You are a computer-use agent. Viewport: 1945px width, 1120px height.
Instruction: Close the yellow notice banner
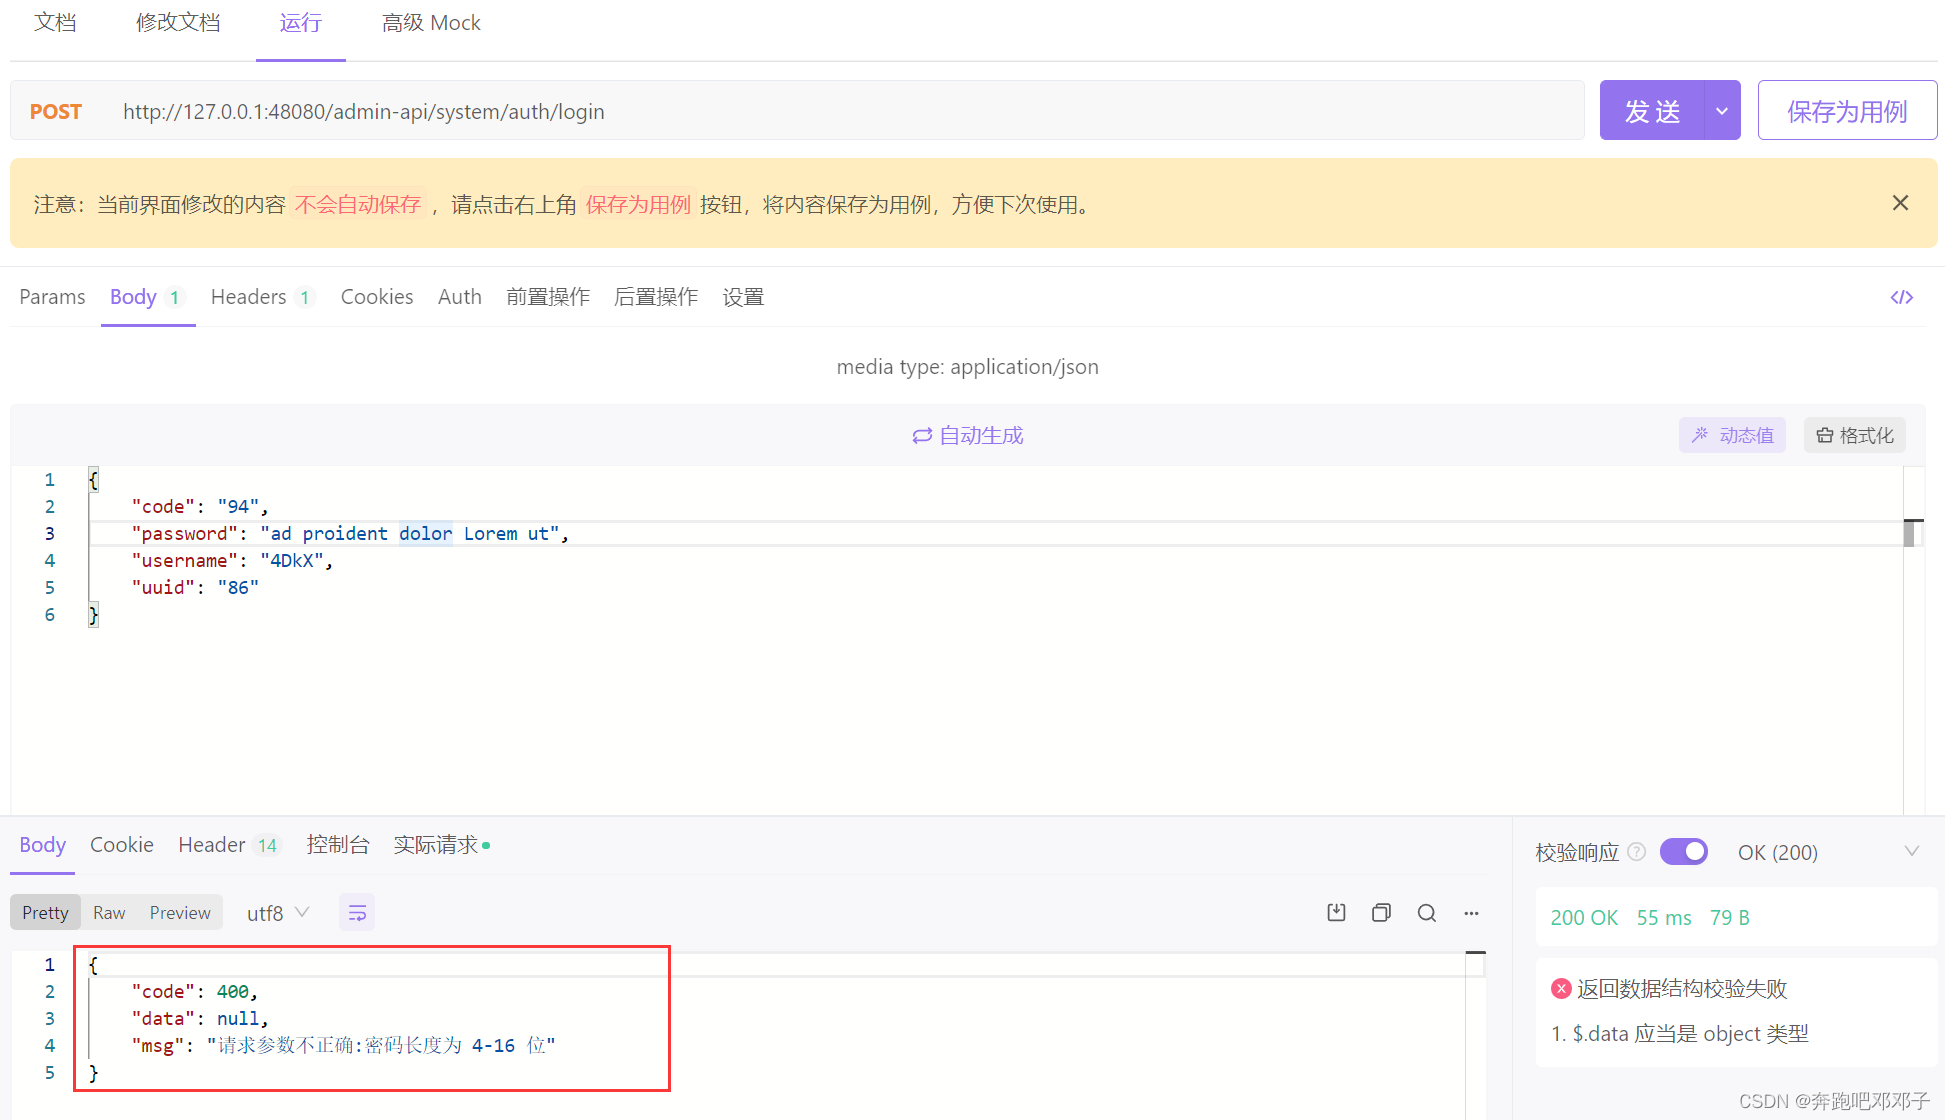pos(1900,203)
